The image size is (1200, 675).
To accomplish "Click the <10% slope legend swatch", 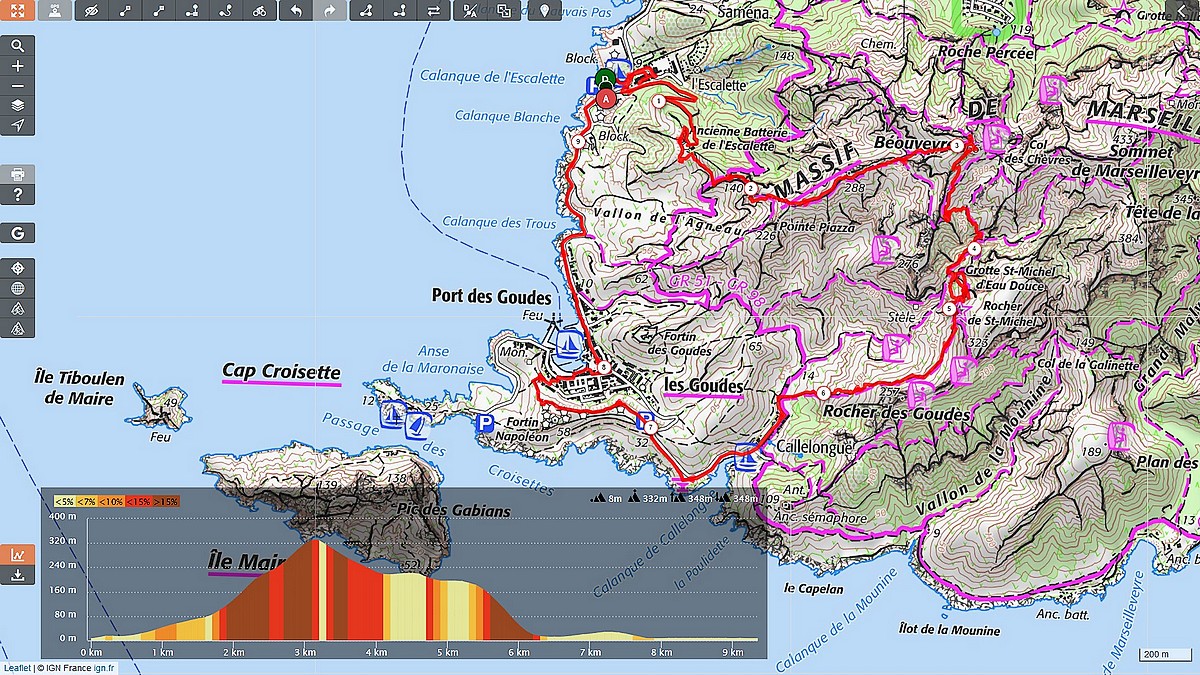I will [x=110, y=501].
